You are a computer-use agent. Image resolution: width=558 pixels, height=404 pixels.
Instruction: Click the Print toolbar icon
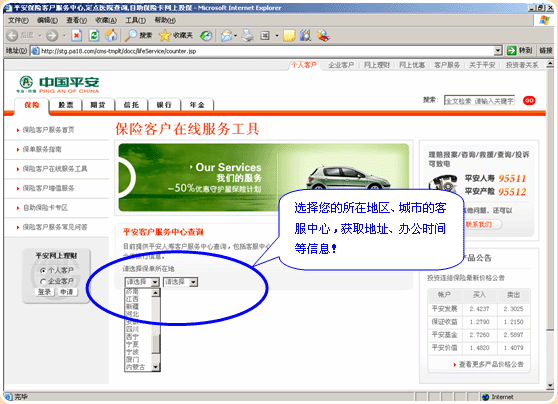point(247,35)
